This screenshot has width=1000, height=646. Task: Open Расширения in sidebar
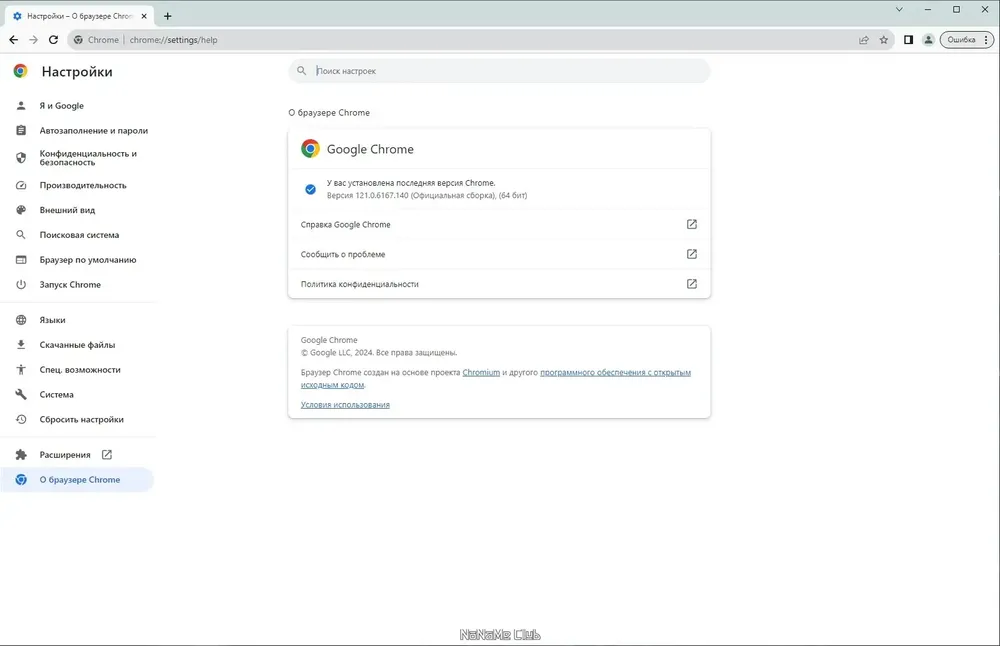pos(77,455)
